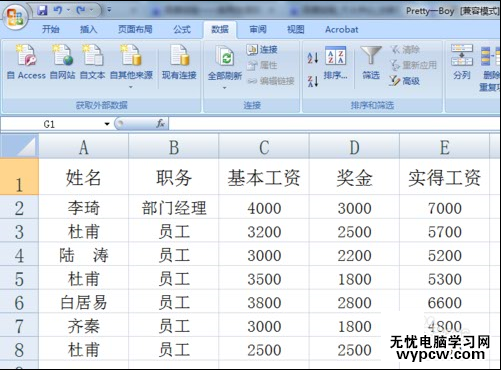
Task: Open 自其他来源 data sources dropdown
Action: click(131, 66)
